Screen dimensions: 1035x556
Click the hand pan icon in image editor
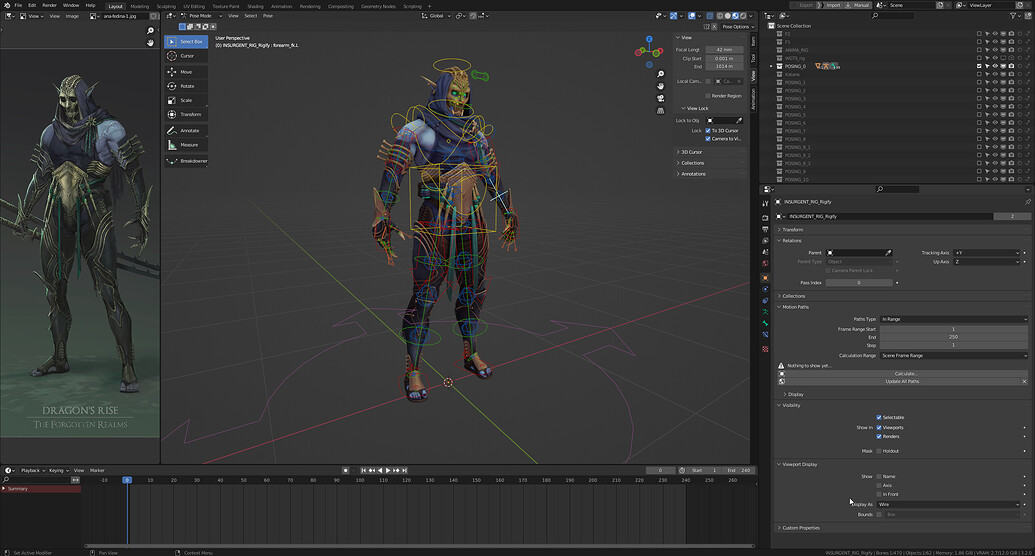[x=150, y=42]
